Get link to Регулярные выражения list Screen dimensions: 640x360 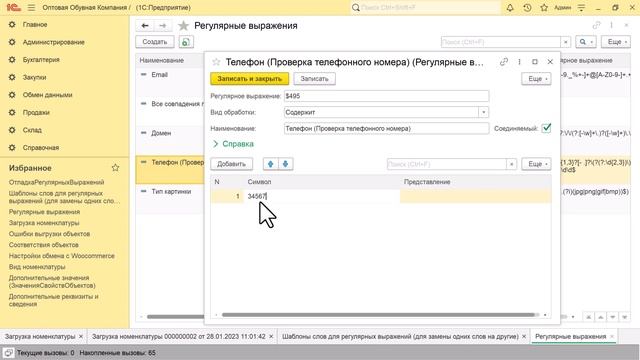596,25
